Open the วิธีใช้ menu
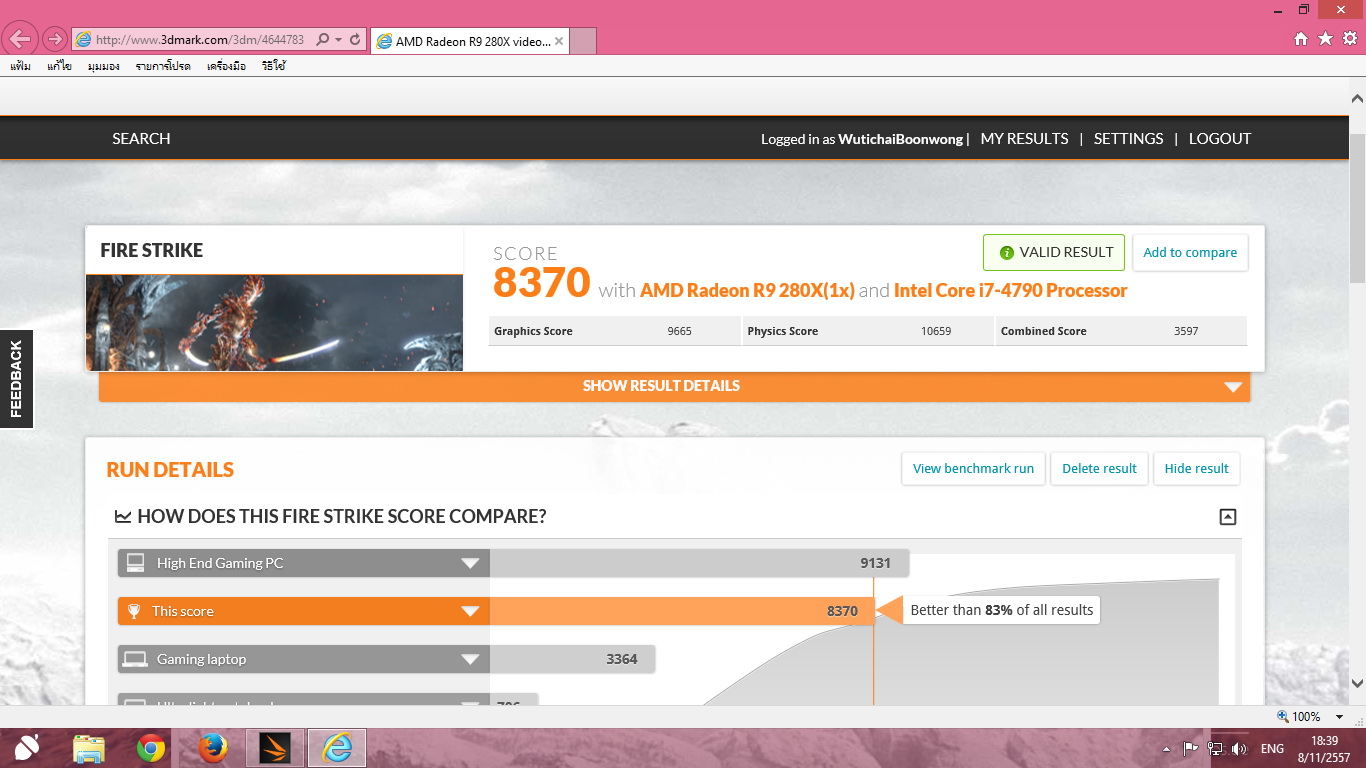 tap(273, 66)
